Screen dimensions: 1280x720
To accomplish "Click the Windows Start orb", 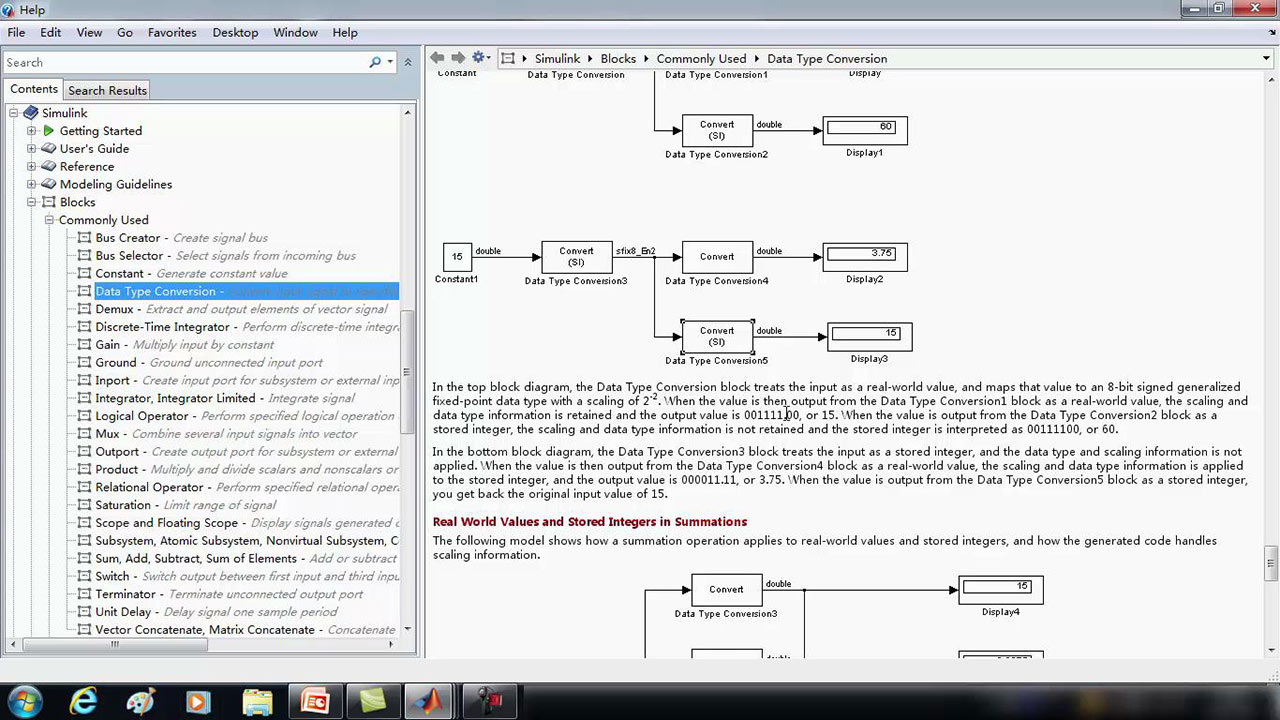I will point(24,701).
